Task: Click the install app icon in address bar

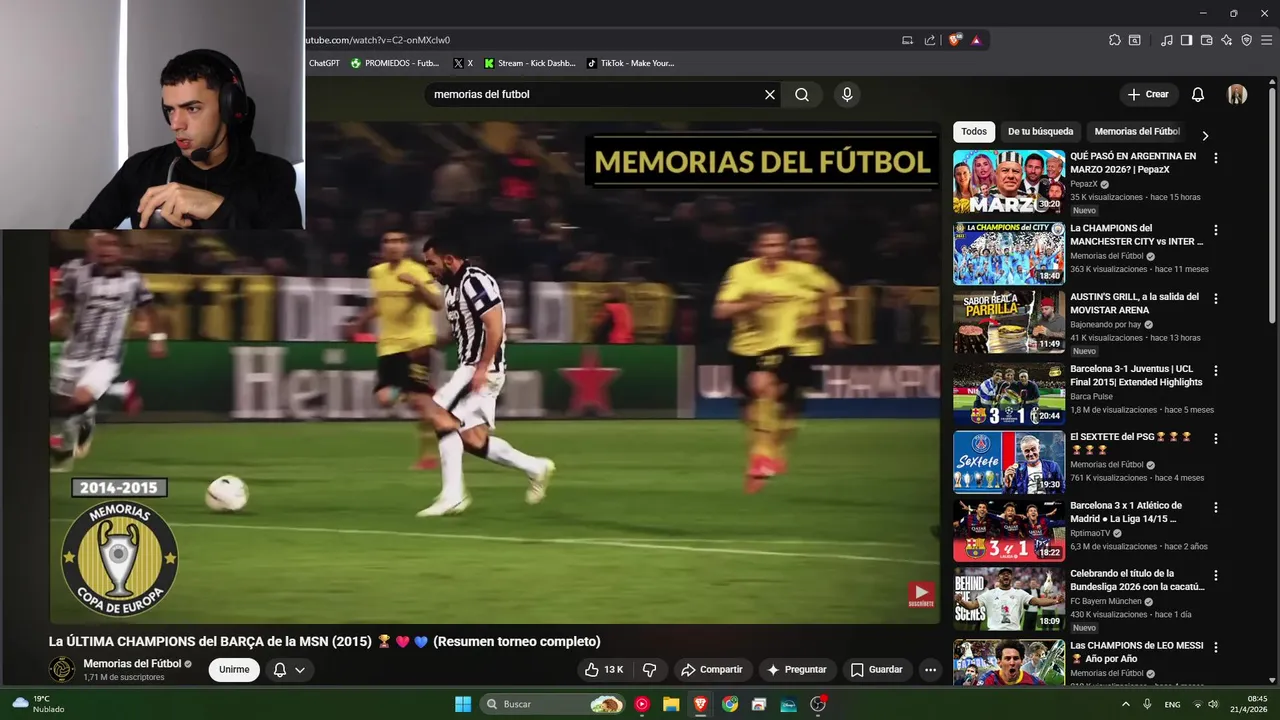Action: (907, 40)
